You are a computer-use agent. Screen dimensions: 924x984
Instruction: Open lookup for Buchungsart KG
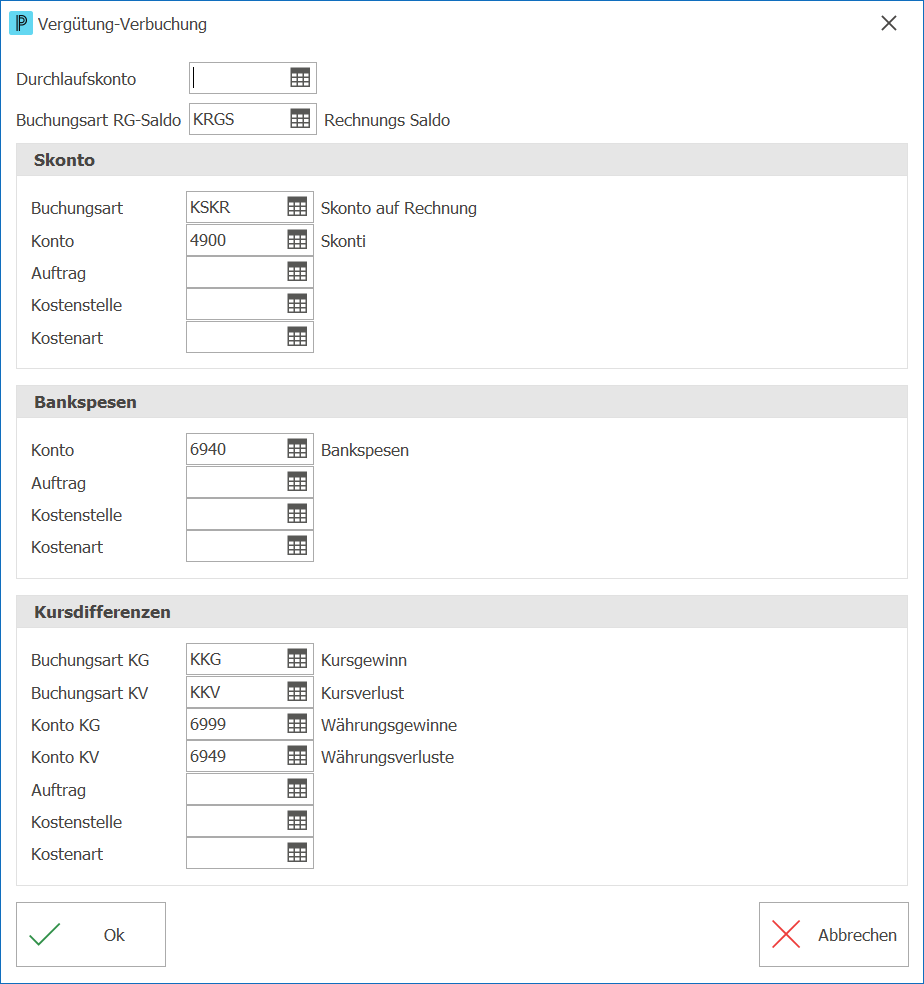point(297,659)
